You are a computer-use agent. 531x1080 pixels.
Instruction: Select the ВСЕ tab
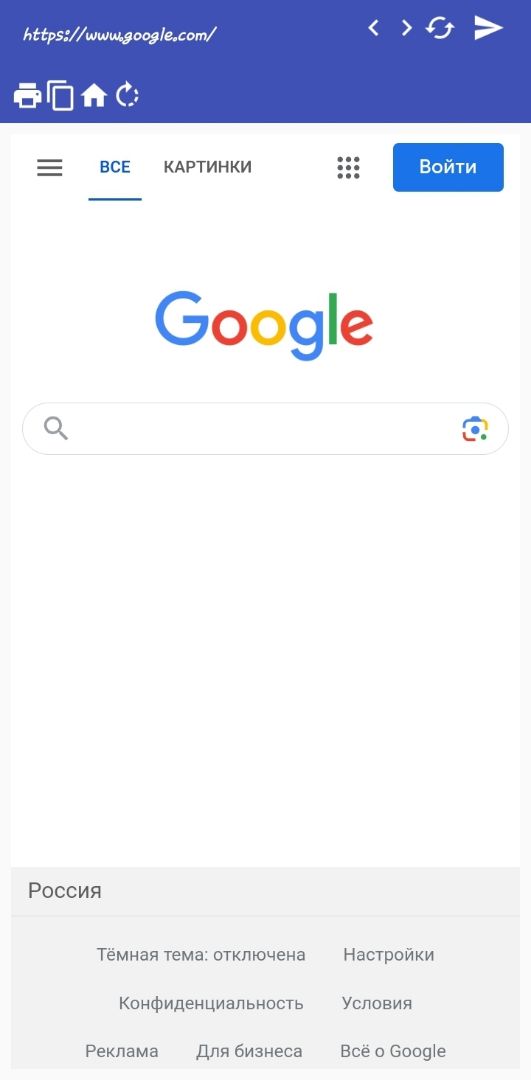(x=115, y=167)
